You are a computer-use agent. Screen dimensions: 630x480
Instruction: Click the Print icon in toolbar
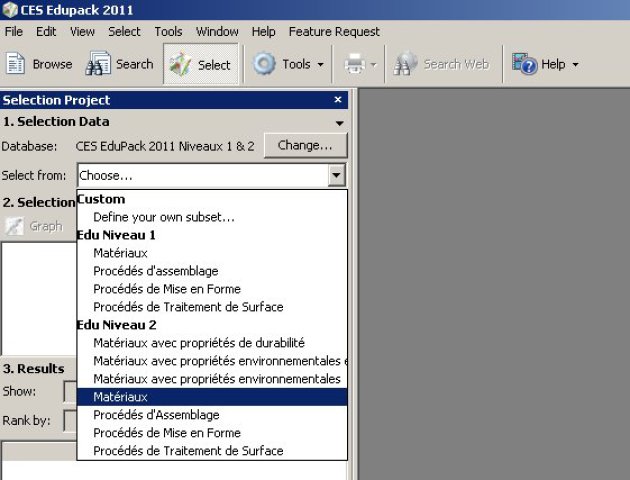[355, 64]
